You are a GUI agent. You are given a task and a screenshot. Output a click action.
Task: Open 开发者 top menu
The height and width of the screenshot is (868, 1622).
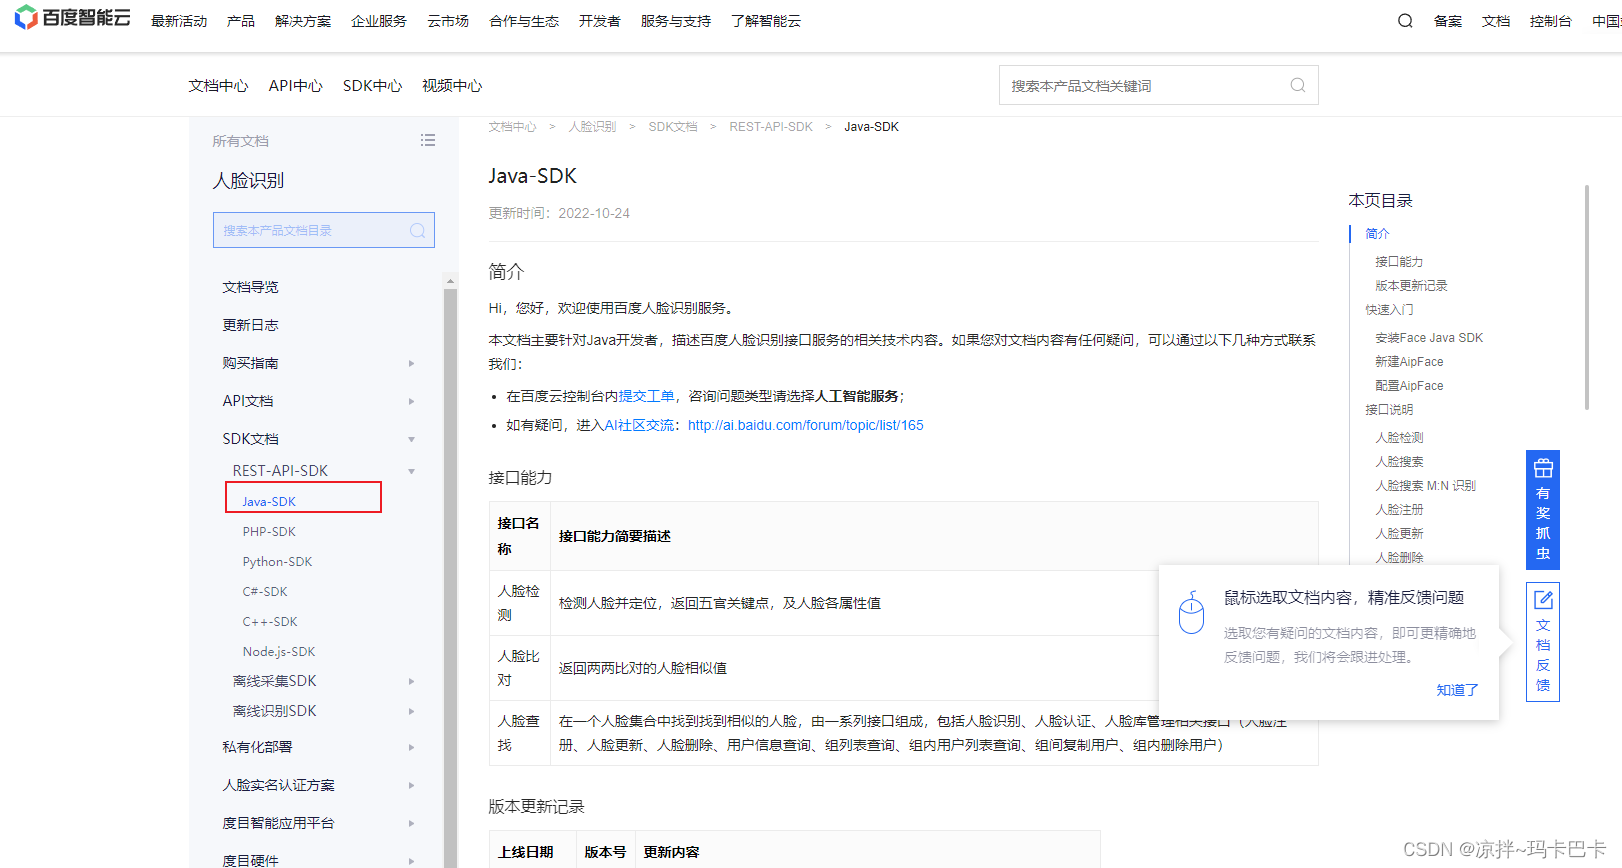[x=600, y=21]
